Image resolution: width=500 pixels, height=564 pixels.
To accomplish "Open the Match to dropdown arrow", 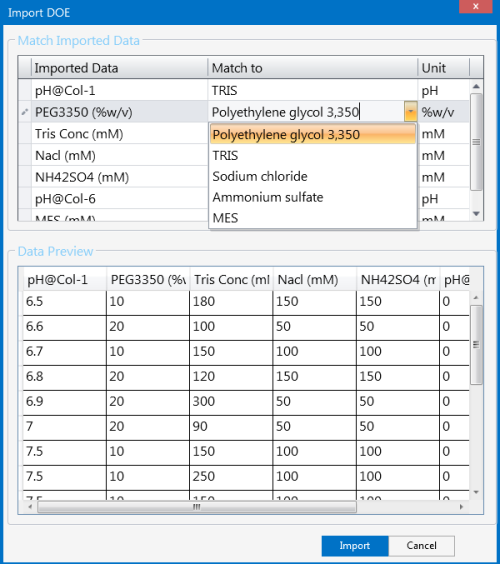I will tap(410, 112).
